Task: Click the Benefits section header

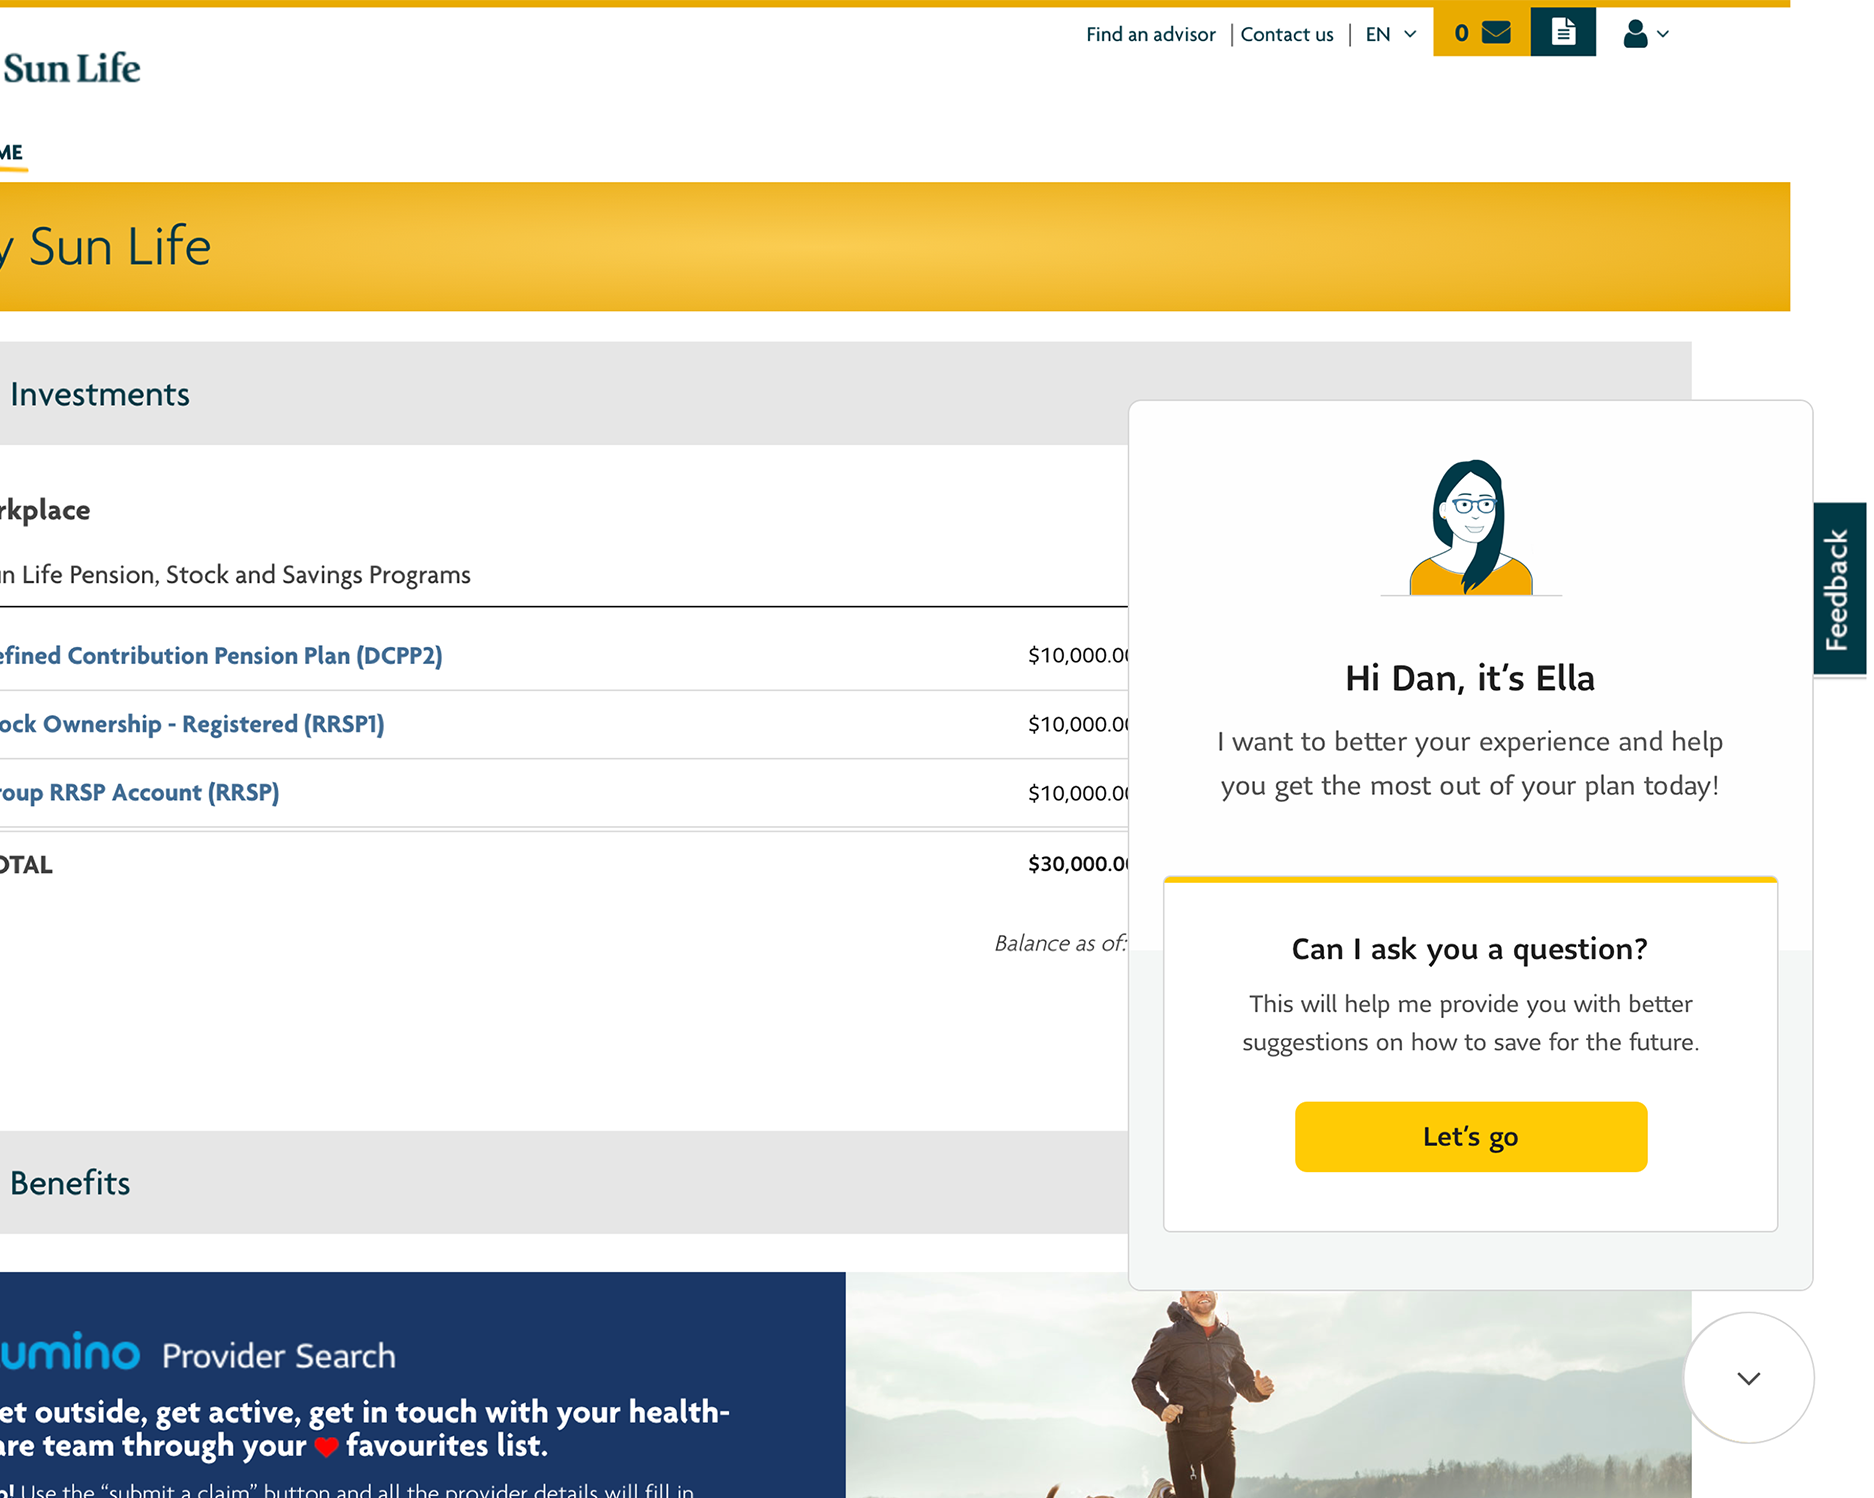Action: tap(564, 1183)
